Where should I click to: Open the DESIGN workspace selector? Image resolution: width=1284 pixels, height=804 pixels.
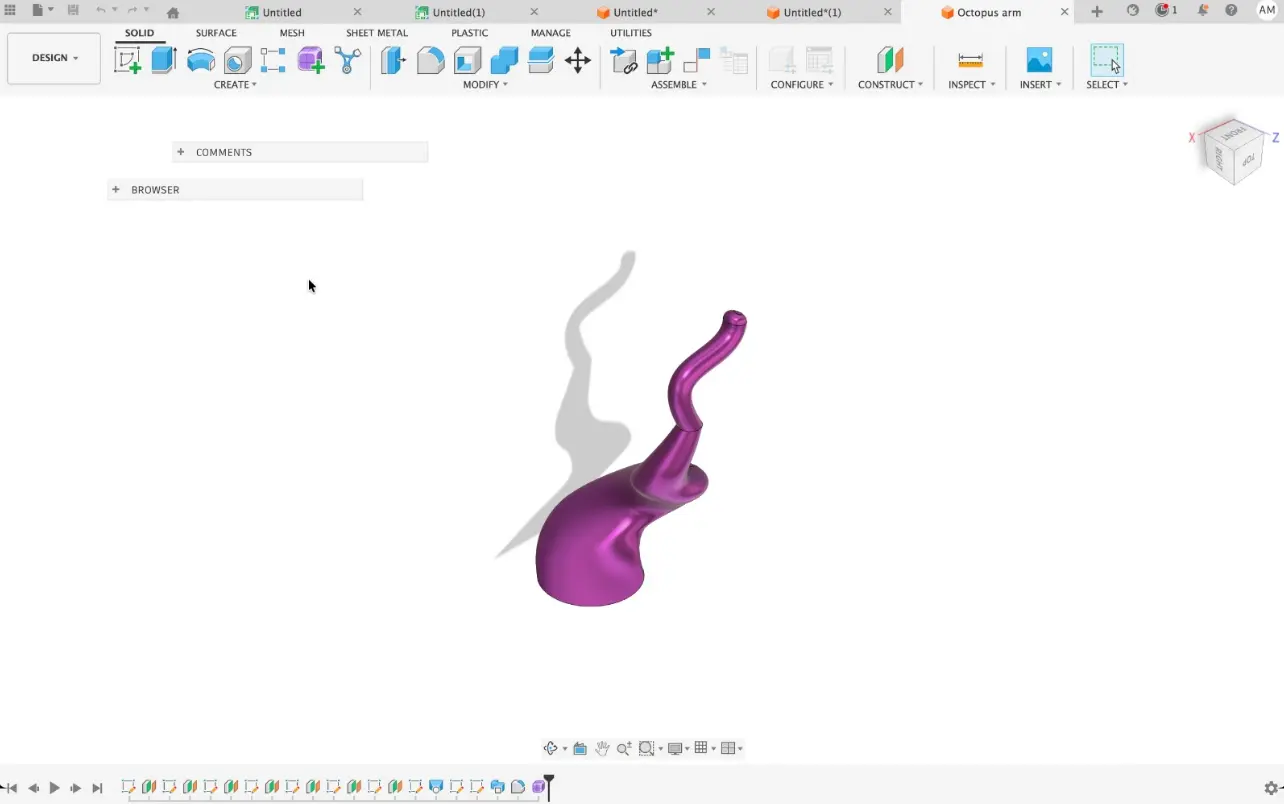[x=53, y=58]
